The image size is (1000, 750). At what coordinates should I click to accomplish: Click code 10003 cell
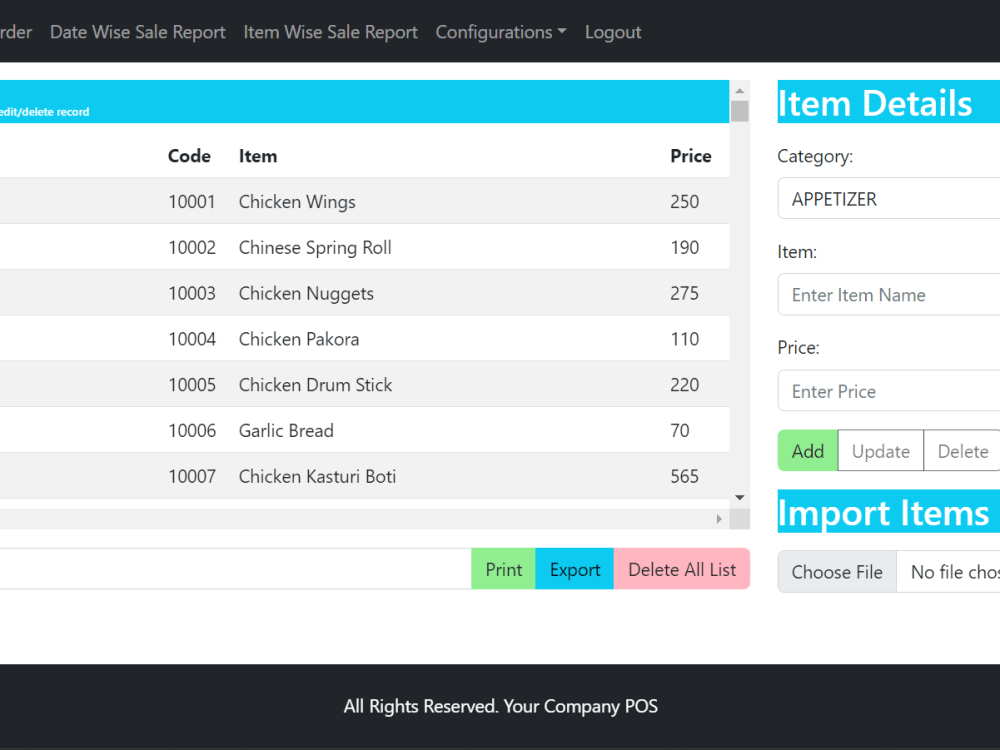(192, 293)
